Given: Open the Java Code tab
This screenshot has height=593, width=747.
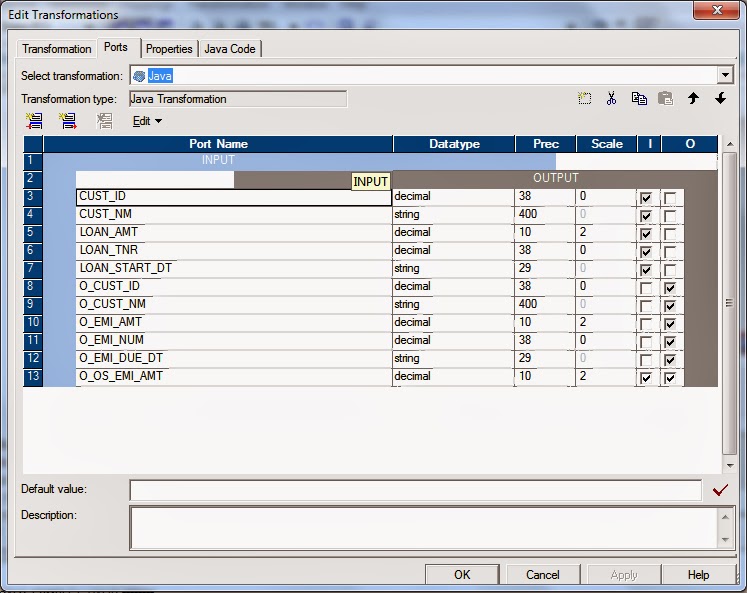Looking at the screenshot, I should pos(230,49).
